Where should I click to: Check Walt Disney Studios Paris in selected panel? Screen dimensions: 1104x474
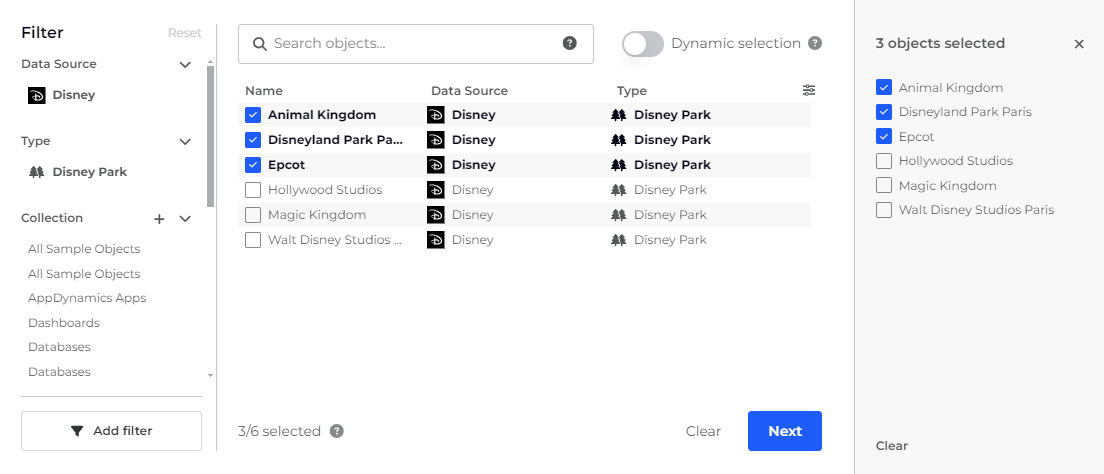click(x=884, y=210)
